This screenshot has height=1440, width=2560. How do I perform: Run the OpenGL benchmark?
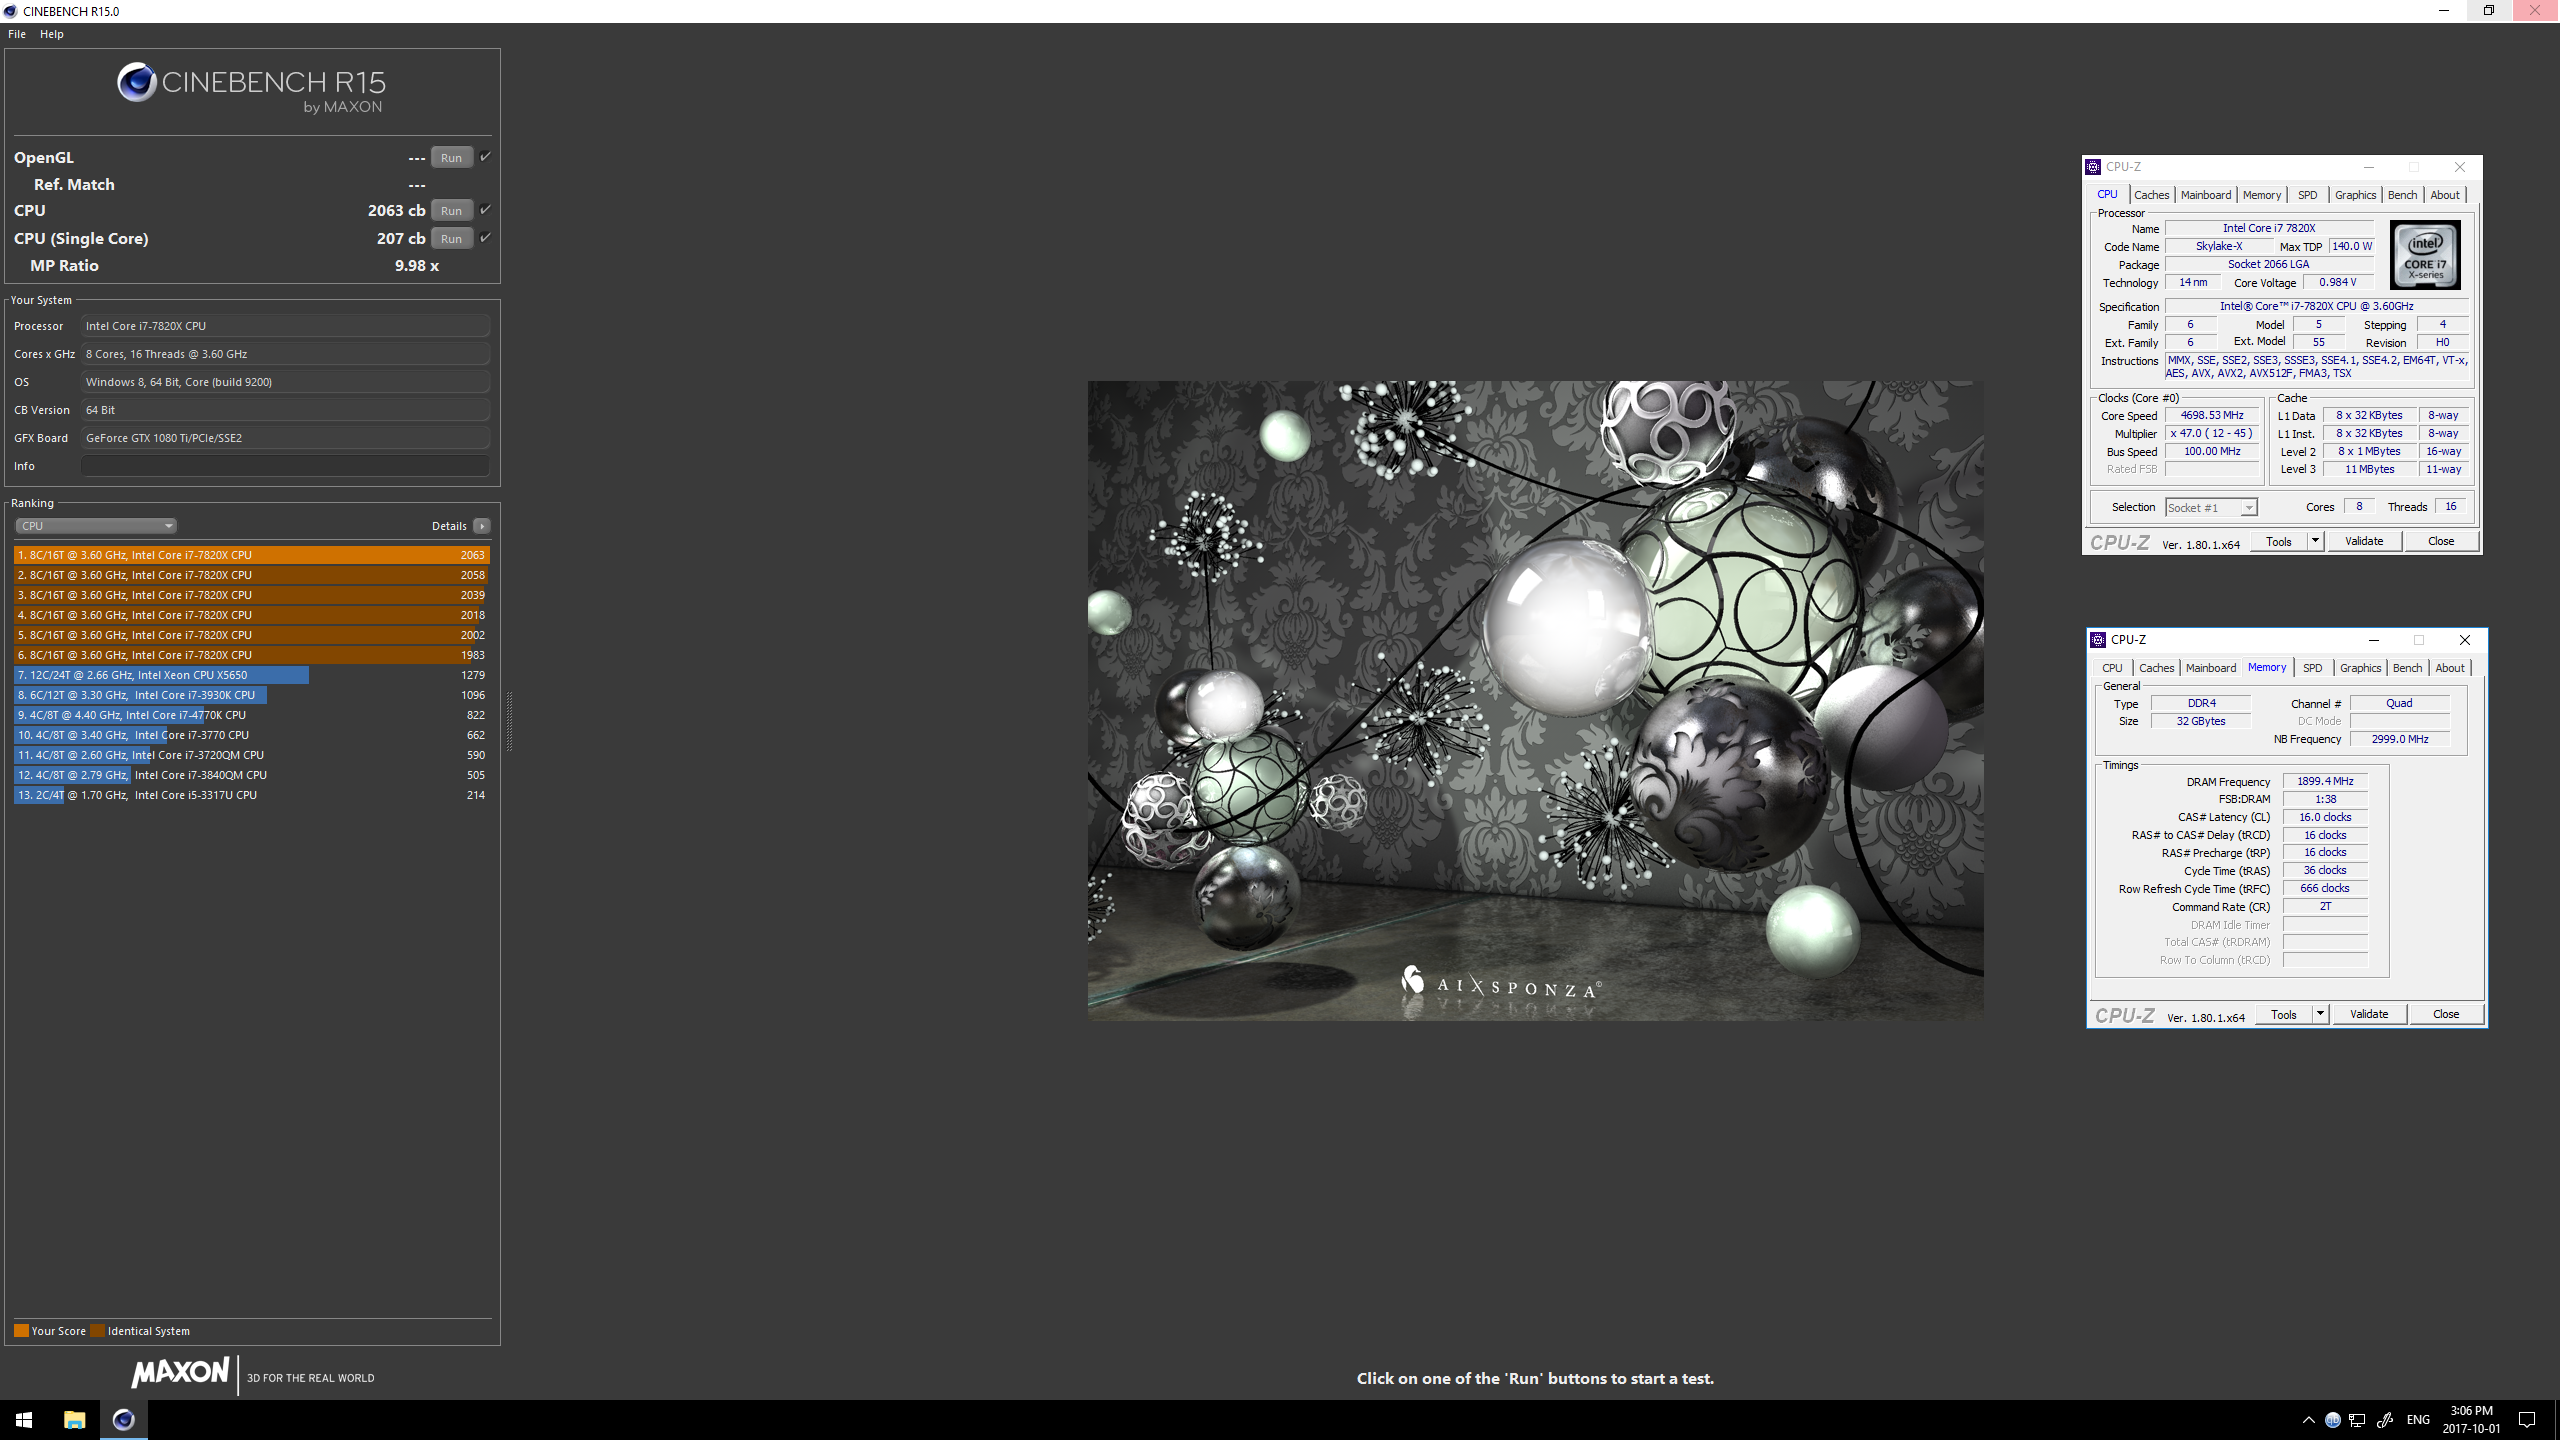coord(452,157)
